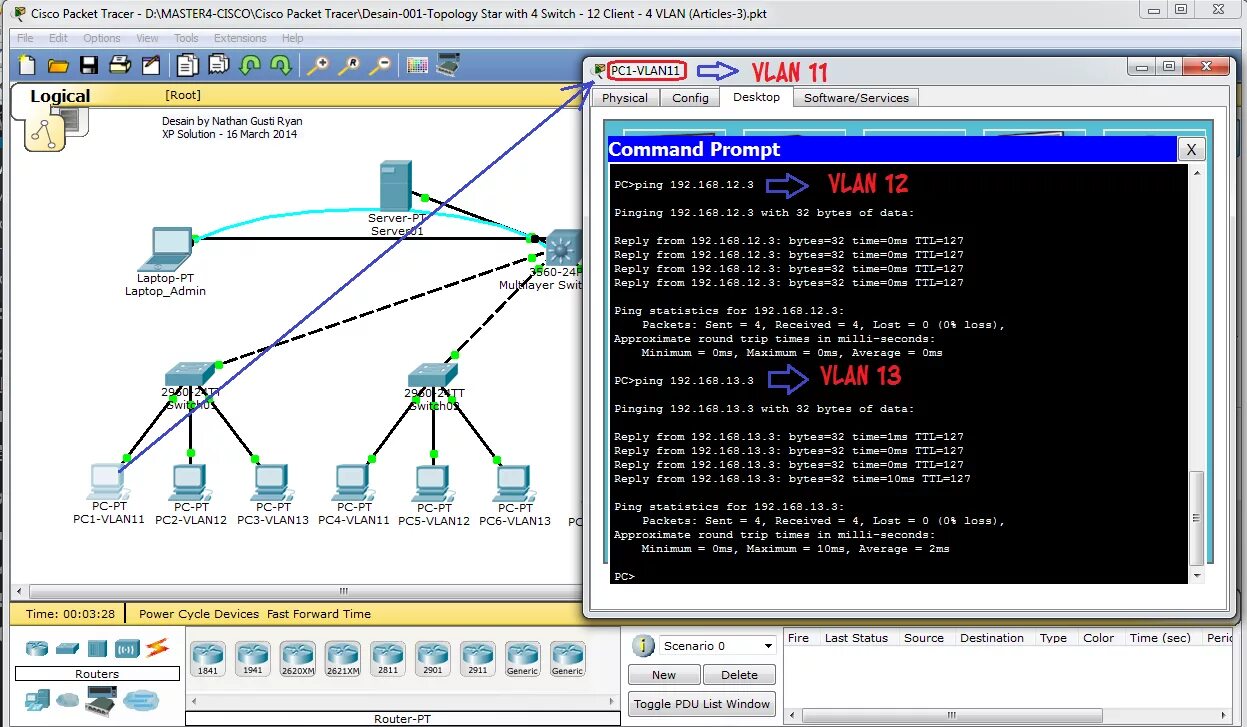Click Fast Forward Time
Image resolution: width=1247 pixels, height=727 pixels.
point(319,614)
